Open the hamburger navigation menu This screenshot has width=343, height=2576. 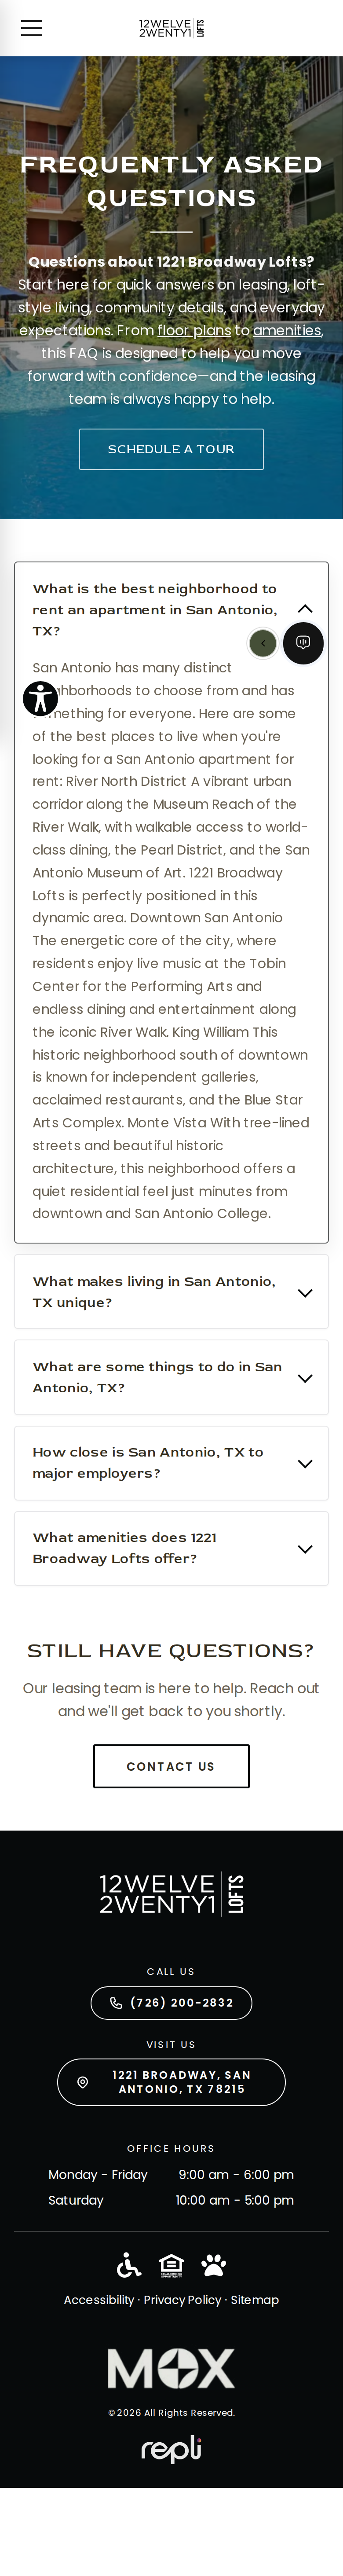point(32,28)
